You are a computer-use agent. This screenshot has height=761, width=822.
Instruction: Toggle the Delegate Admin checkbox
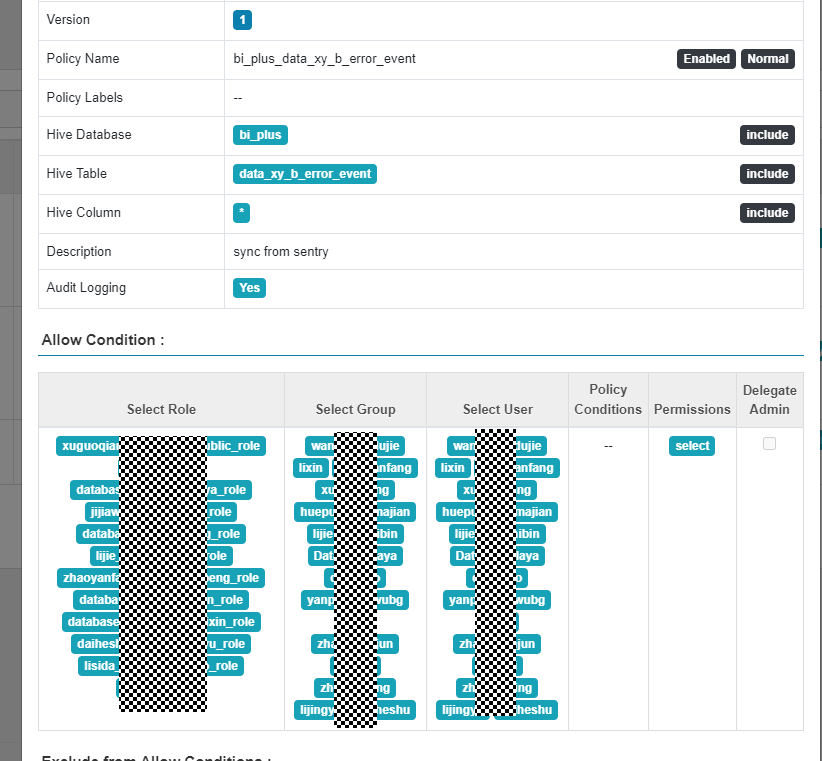point(769,444)
